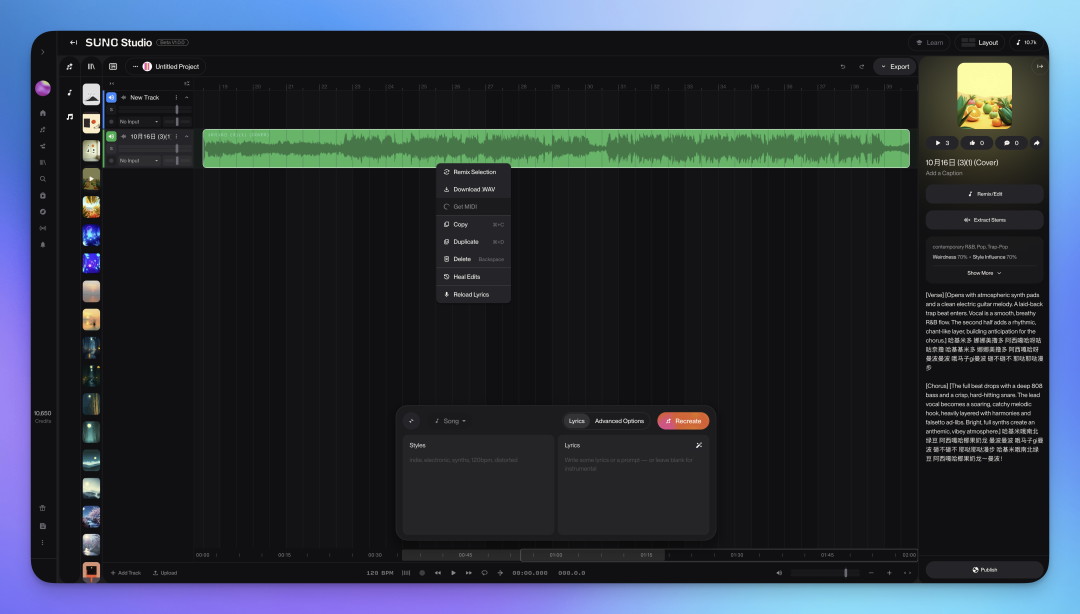Zoom out the timeline with the minus icon

click(871, 573)
